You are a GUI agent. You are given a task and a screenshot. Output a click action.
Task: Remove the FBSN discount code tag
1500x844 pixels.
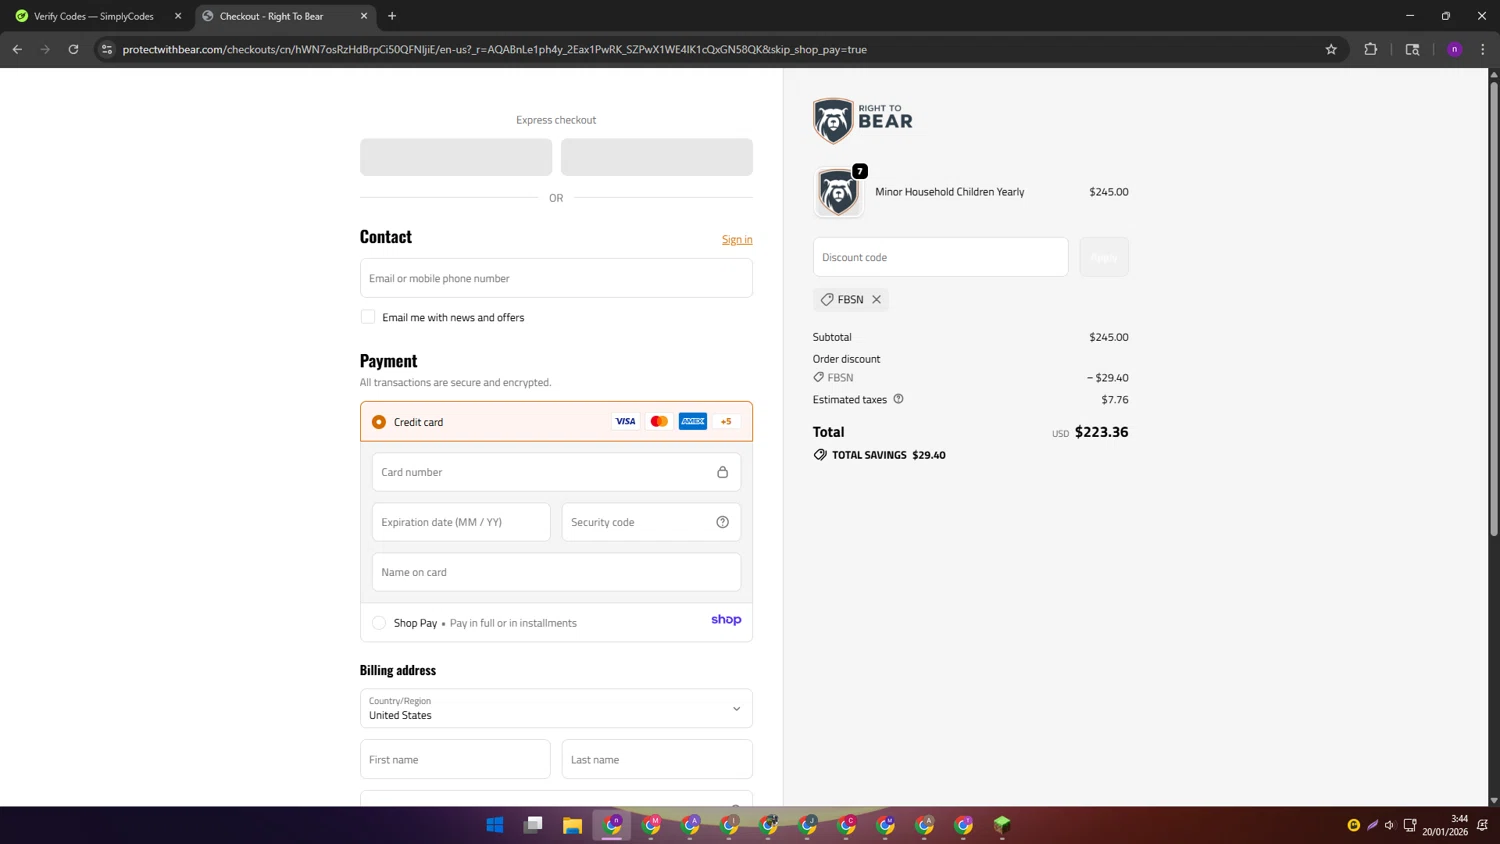point(876,299)
